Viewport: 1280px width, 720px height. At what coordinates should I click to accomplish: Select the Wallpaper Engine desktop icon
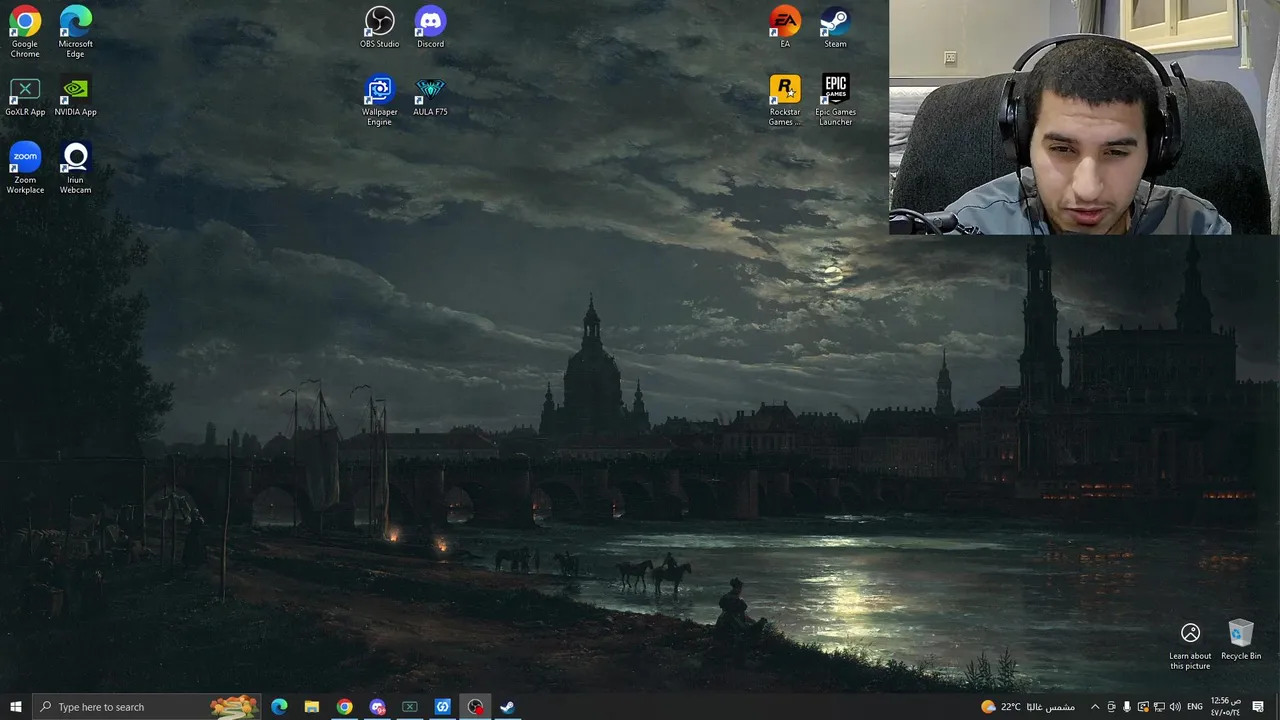coord(379,100)
